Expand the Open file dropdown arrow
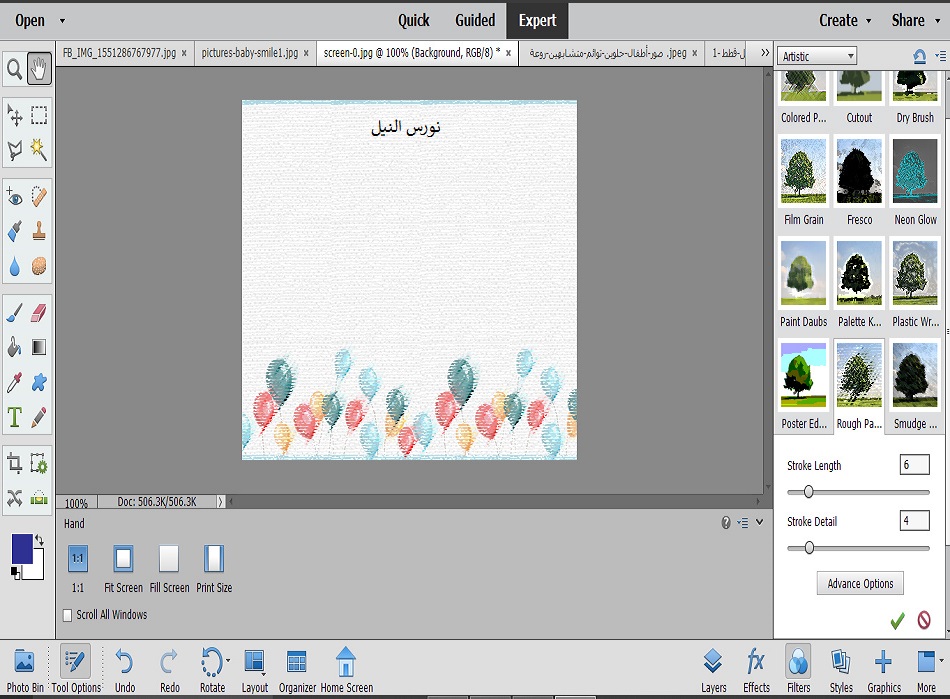 [x=62, y=21]
